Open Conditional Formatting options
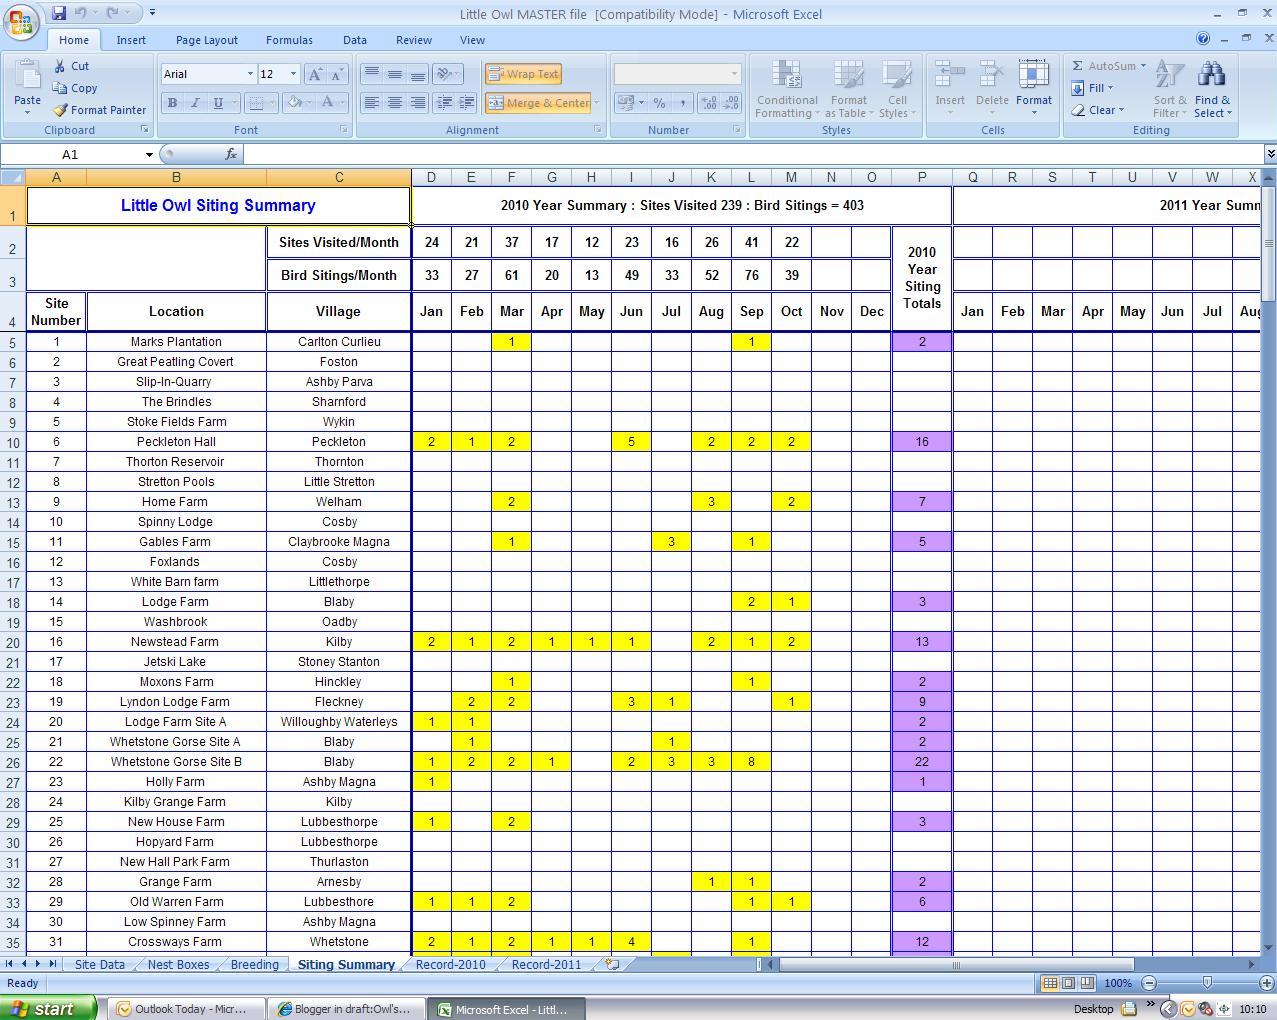This screenshot has height=1020, width=1277. (786, 88)
